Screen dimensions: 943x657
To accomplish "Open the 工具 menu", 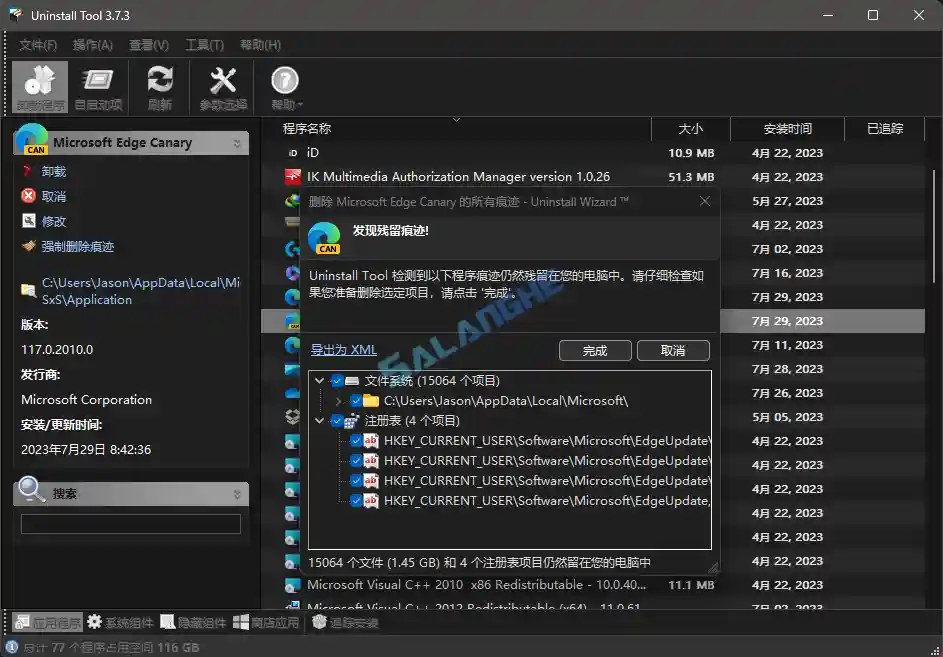I will click(204, 44).
